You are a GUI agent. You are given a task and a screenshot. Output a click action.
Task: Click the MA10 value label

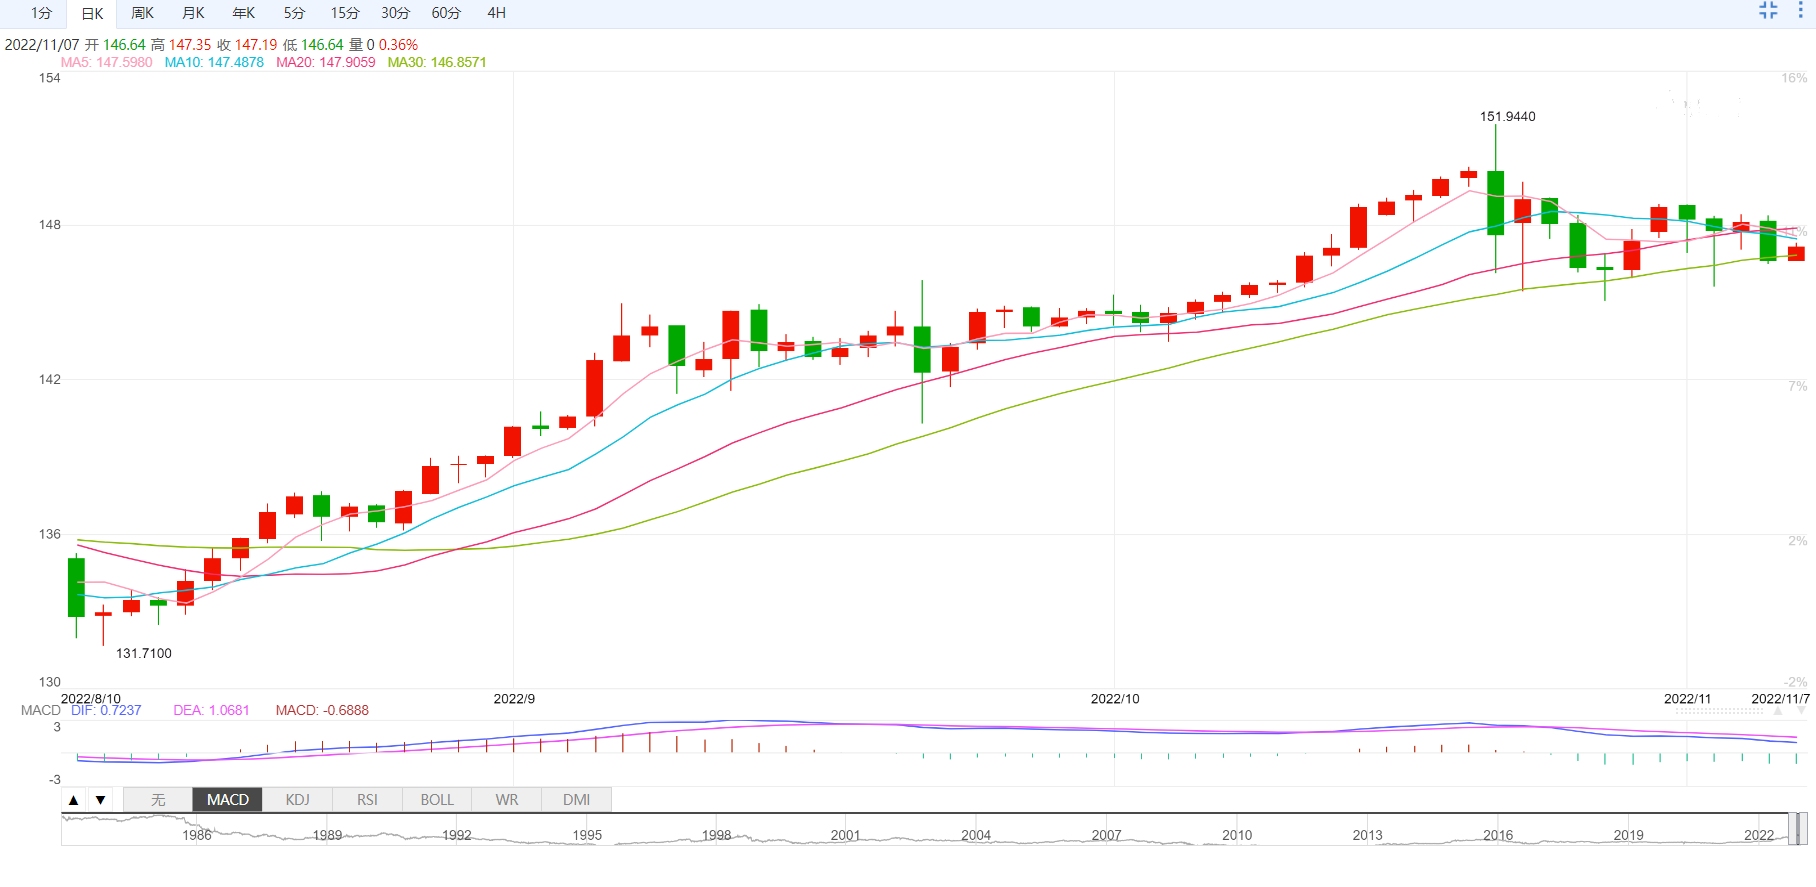pos(214,62)
